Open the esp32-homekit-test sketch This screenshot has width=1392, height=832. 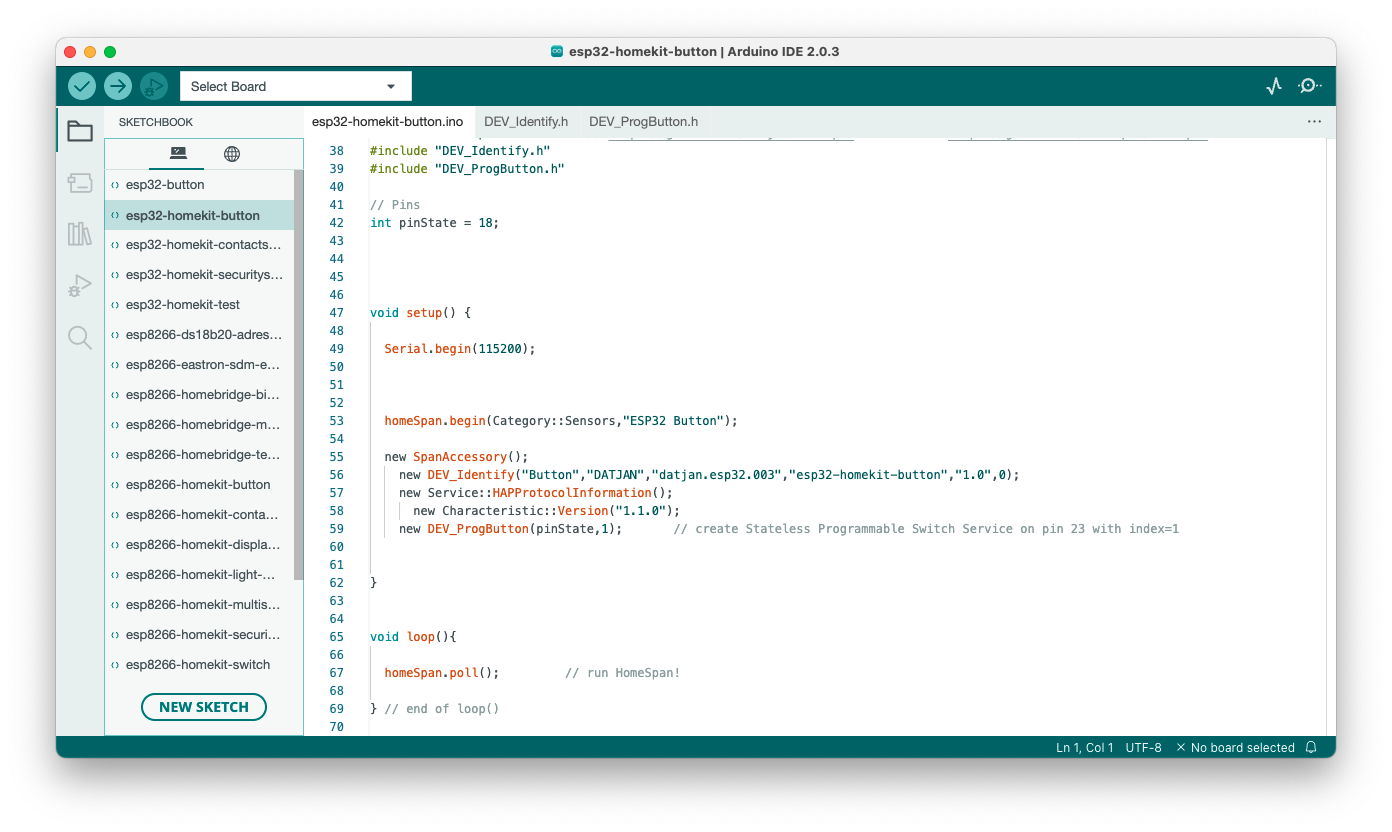point(183,304)
